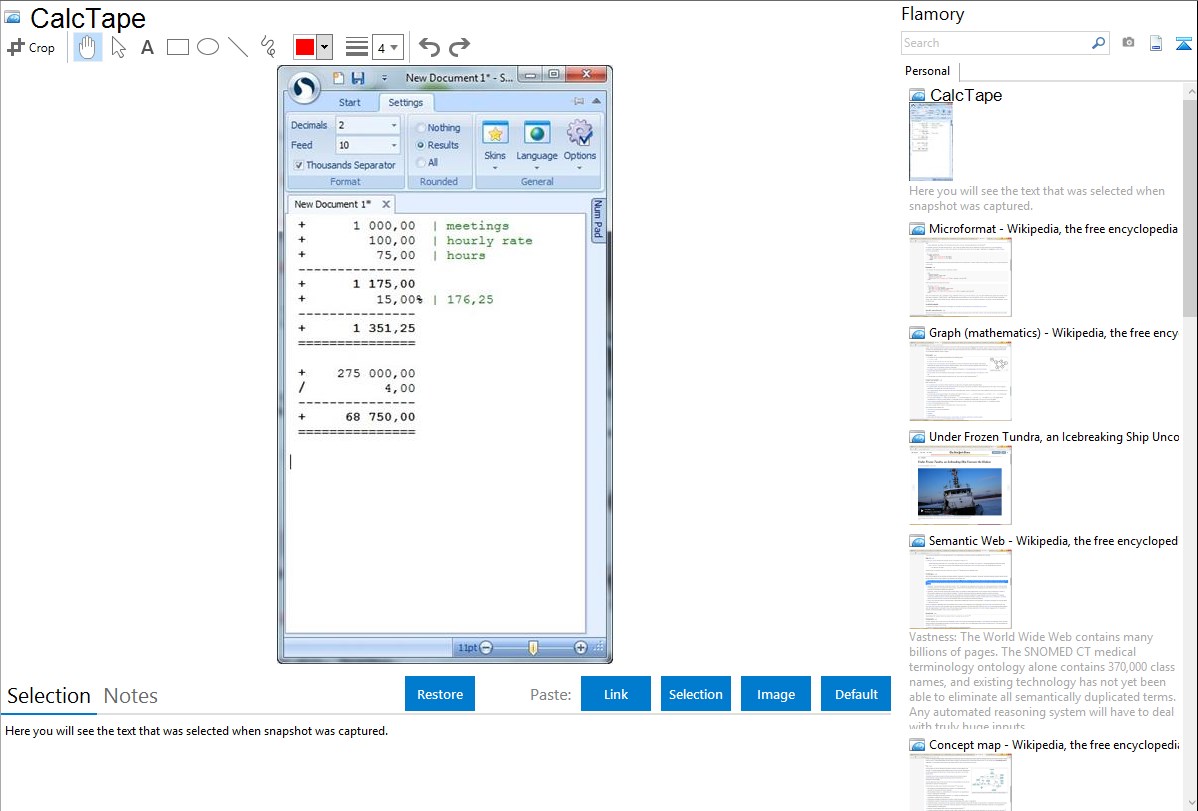Click the font size zoom slider handle

[533, 647]
